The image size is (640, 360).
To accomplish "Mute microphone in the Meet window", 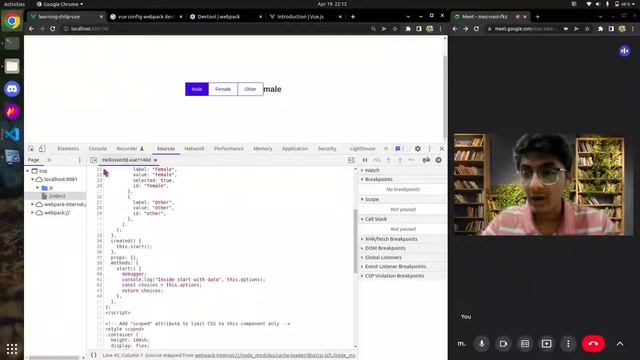I will 482,344.
